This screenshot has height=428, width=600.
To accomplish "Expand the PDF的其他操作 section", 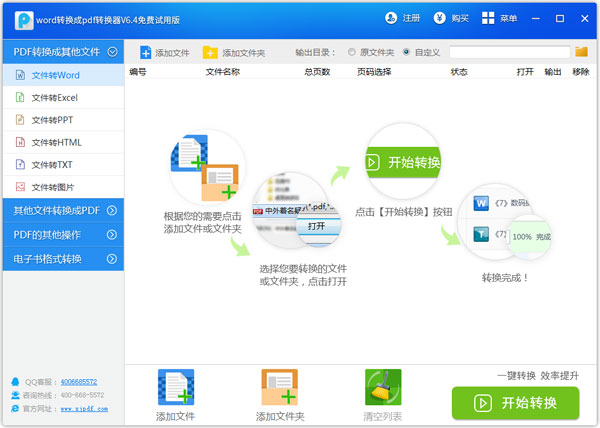I will point(112,235).
